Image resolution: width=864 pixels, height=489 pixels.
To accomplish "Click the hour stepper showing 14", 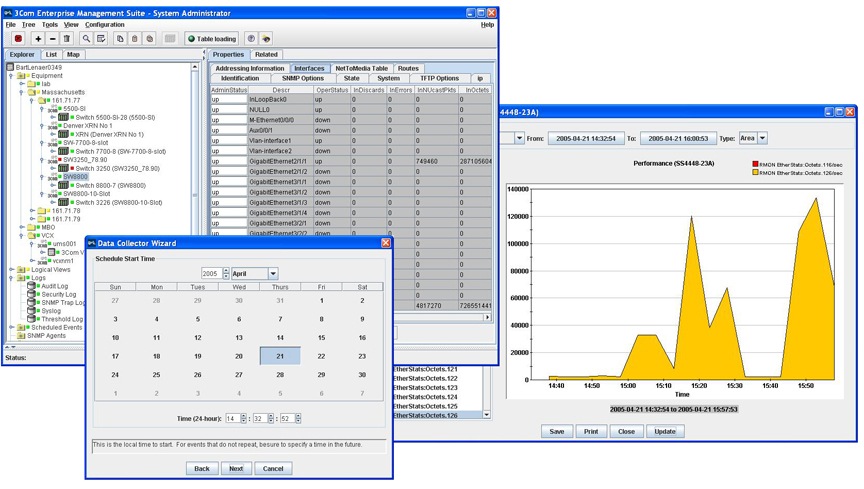I will pyautogui.click(x=236, y=419).
